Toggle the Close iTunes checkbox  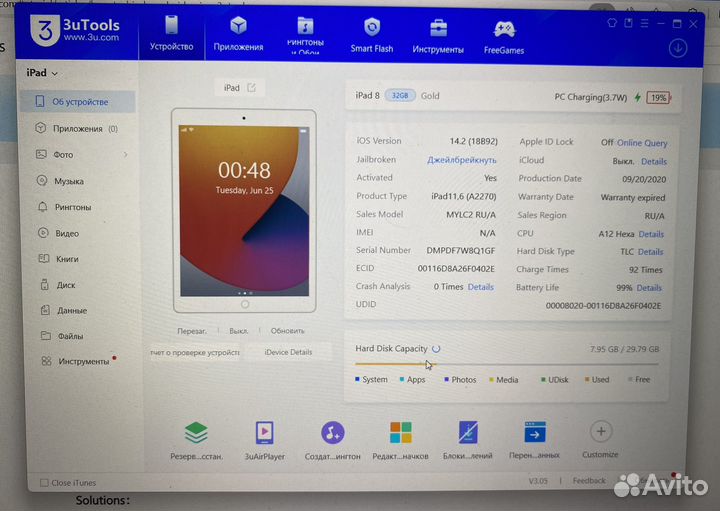[44, 483]
